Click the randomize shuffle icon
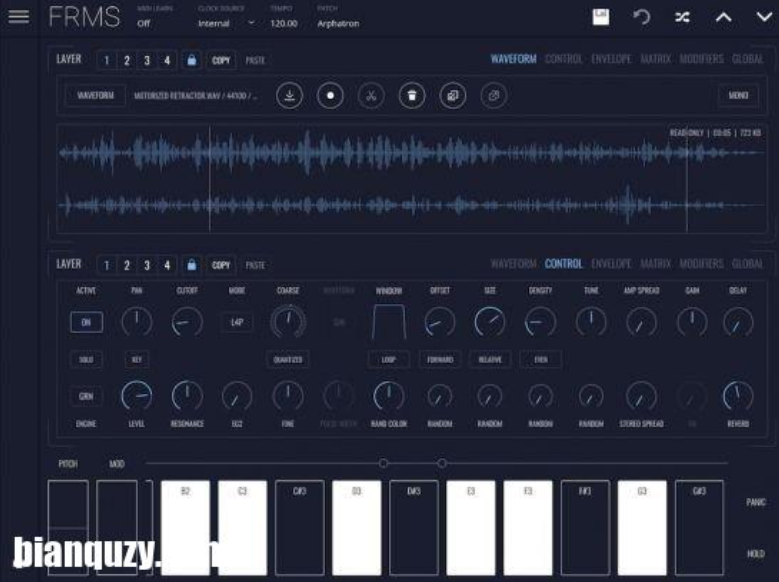 (x=682, y=17)
